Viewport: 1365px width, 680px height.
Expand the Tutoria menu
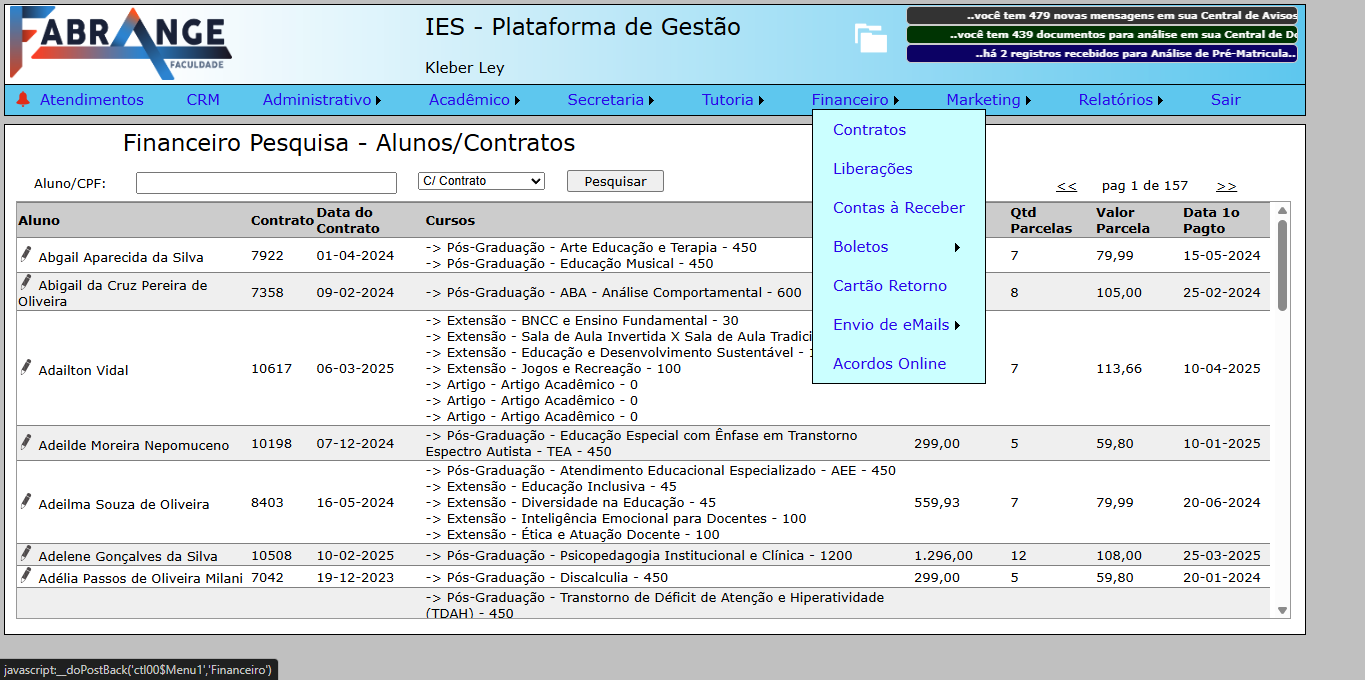733,100
